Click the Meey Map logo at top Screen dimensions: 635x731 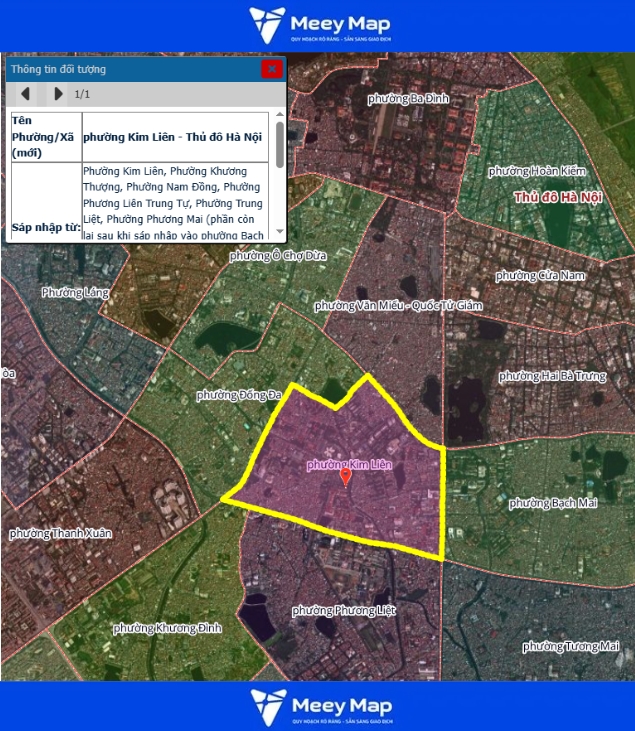(x=318, y=25)
